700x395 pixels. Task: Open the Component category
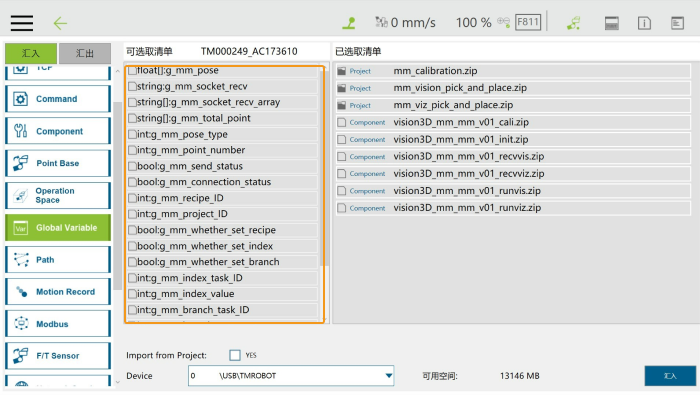(58, 131)
